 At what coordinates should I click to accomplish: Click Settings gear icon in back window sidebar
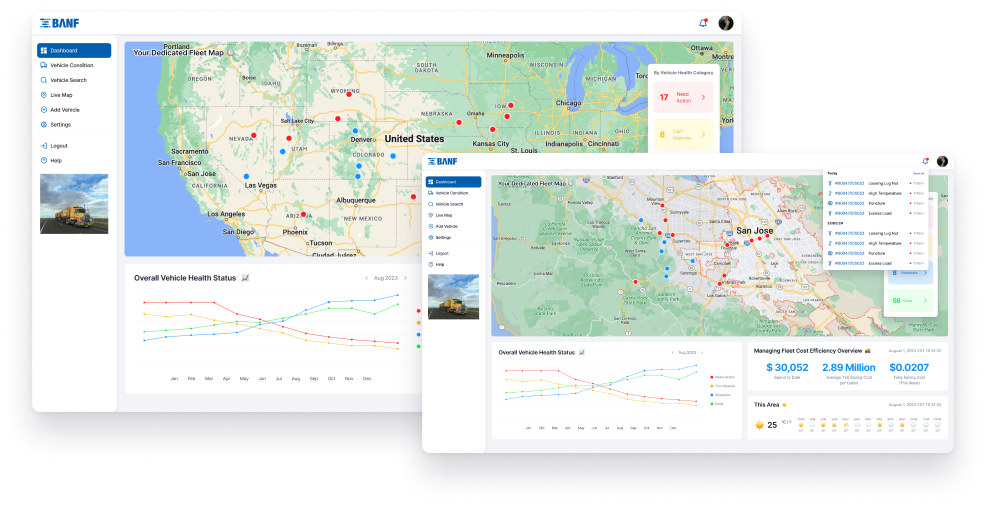tap(43, 125)
